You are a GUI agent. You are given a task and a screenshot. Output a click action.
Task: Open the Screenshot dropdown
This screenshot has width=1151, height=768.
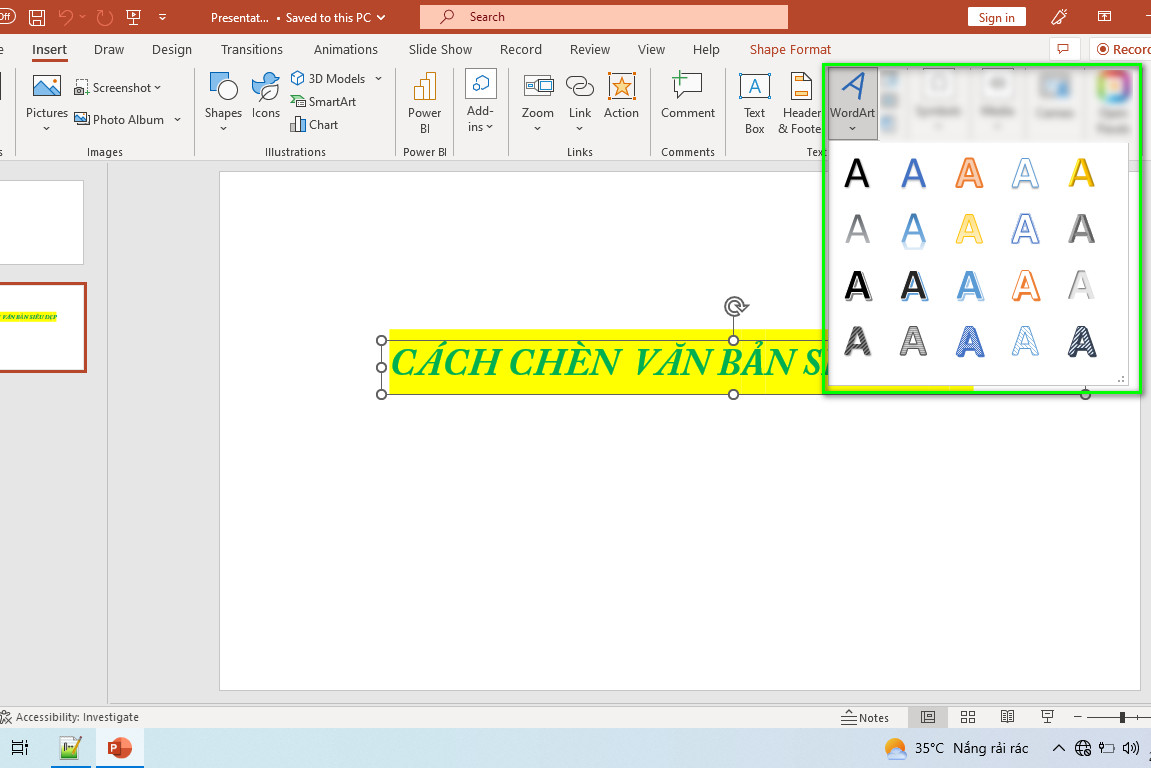[x=117, y=87]
